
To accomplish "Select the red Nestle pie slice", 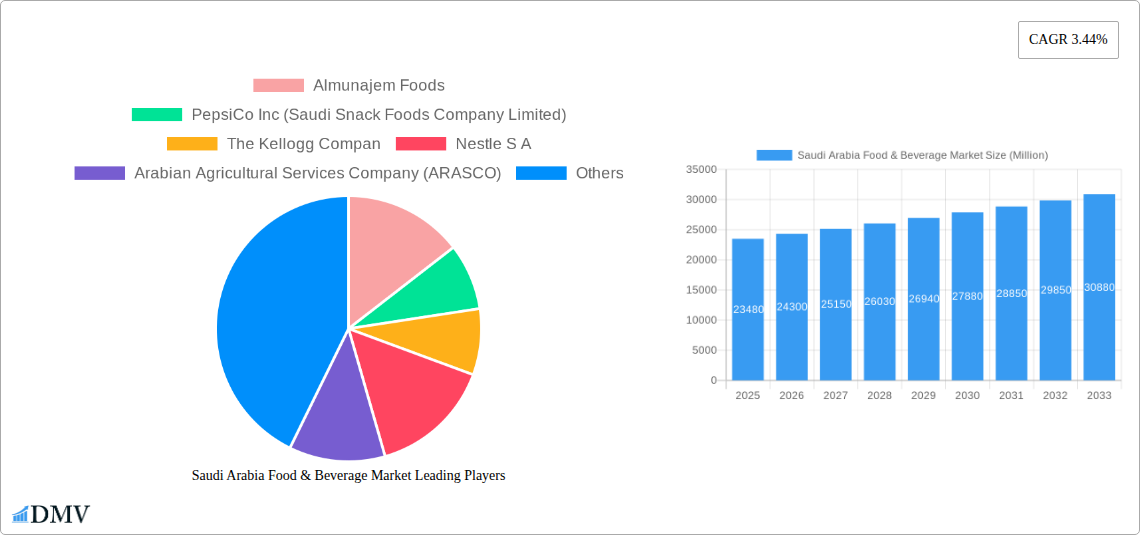I will (414, 393).
